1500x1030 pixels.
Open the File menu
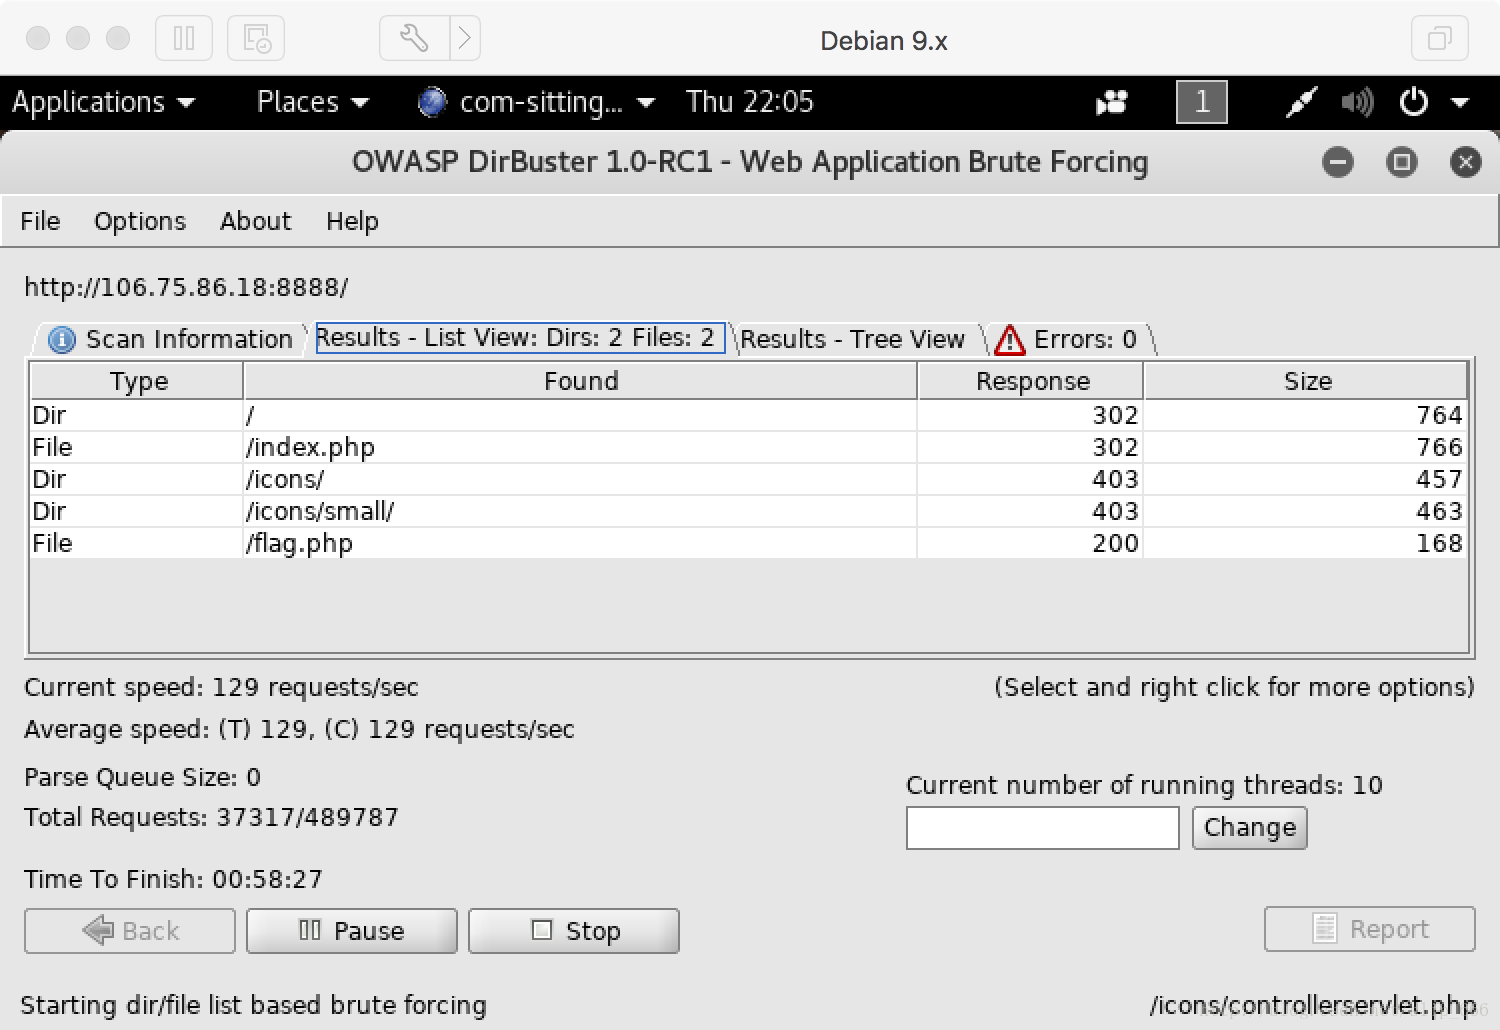coord(40,221)
